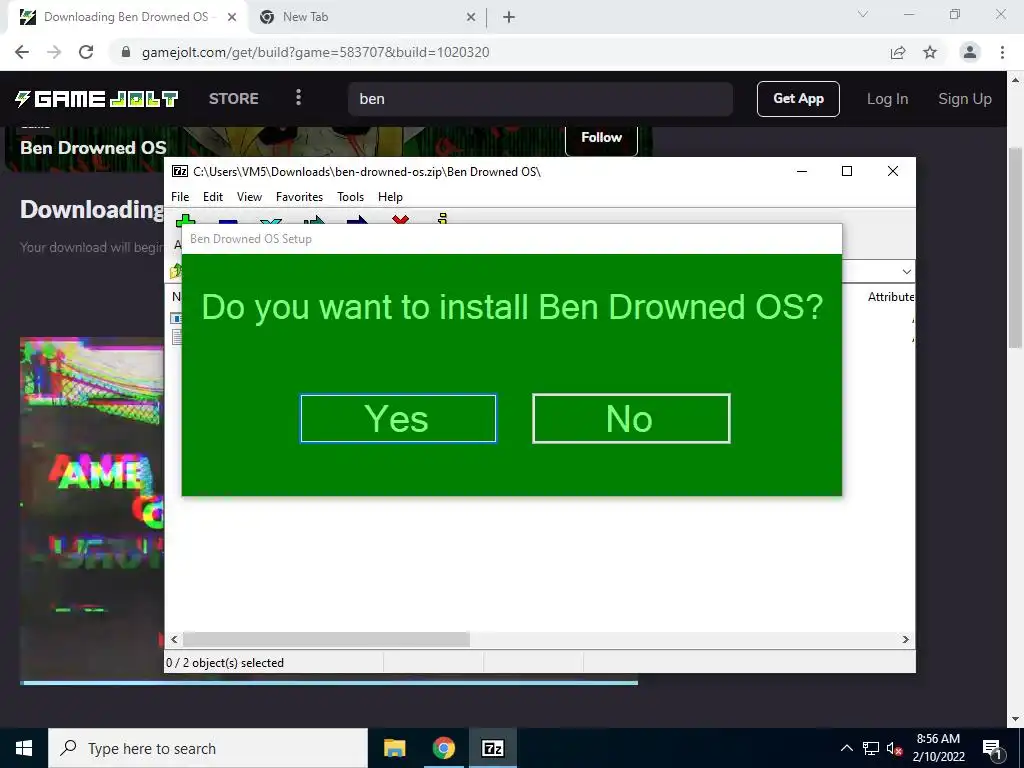Click the Log In link

click(887, 99)
